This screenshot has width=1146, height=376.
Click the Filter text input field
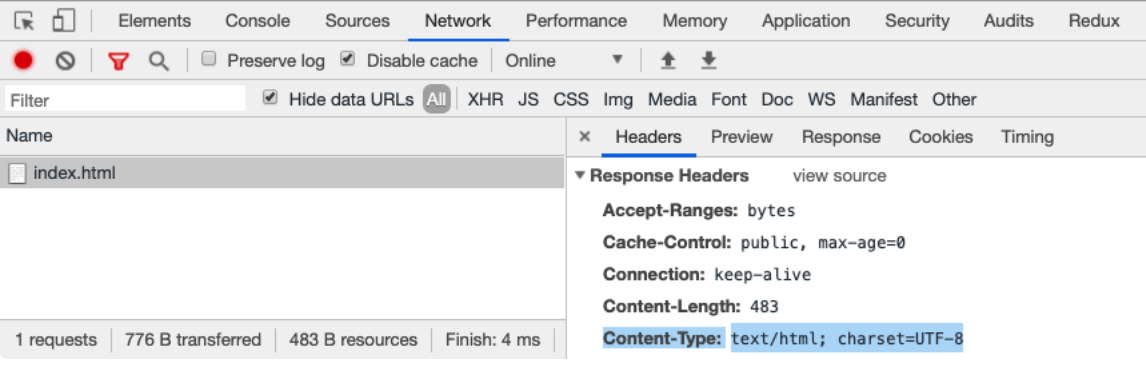click(126, 99)
